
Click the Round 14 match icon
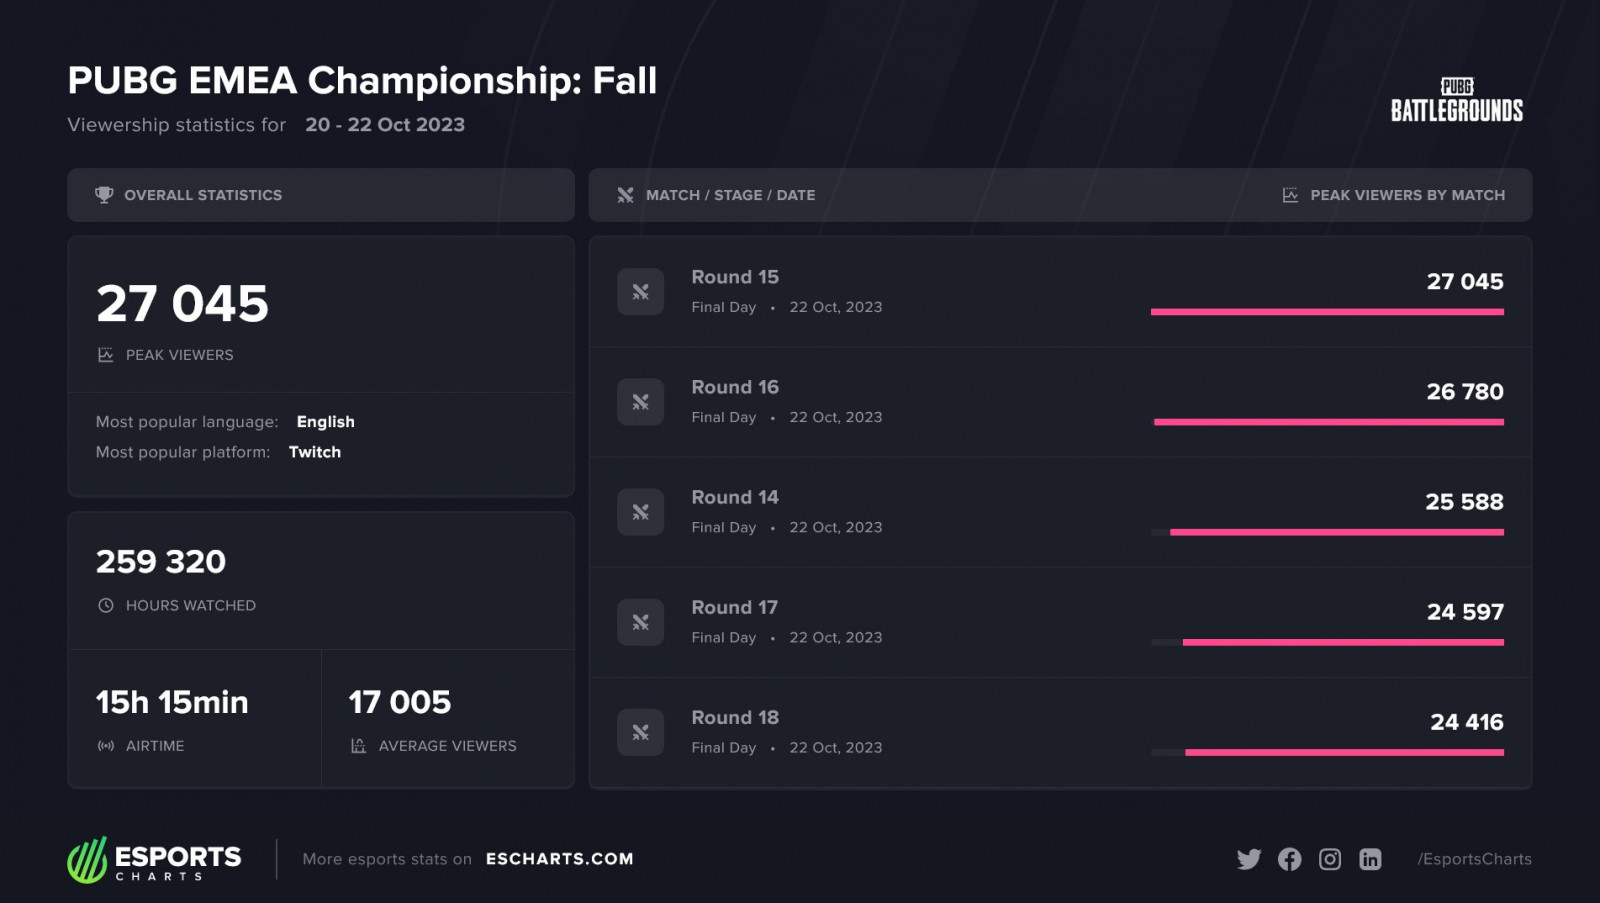point(640,512)
